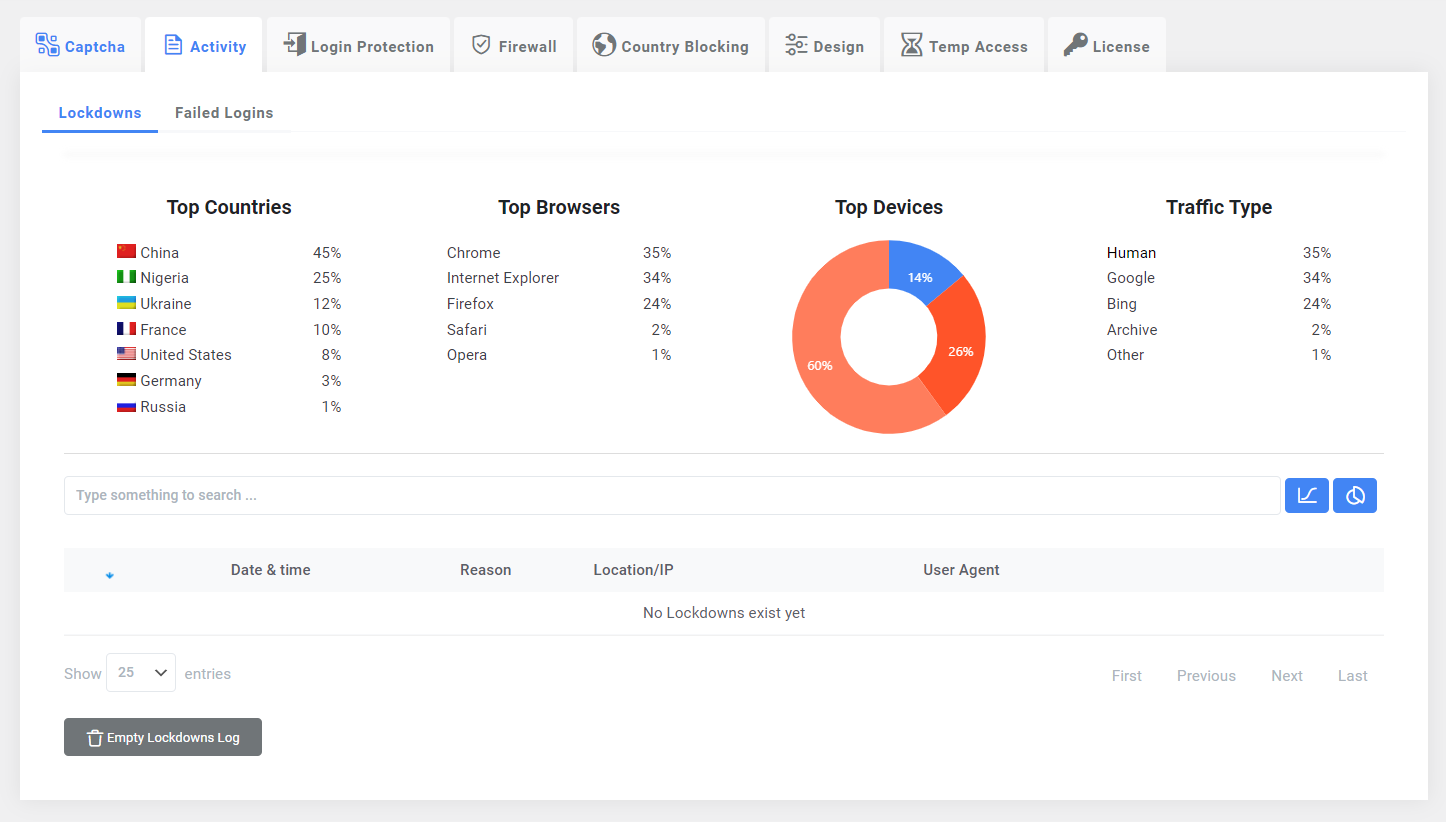Image resolution: width=1446 pixels, height=822 pixels.
Task: Click the Chrome row in Top Browsers
Action: (559, 253)
